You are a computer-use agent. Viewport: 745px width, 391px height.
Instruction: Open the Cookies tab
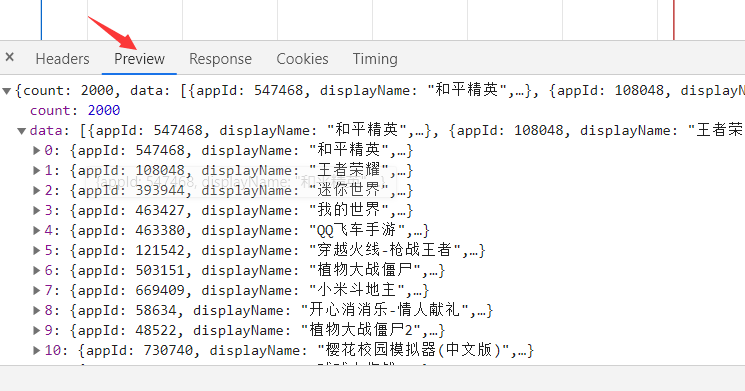[x=302, y=59]
